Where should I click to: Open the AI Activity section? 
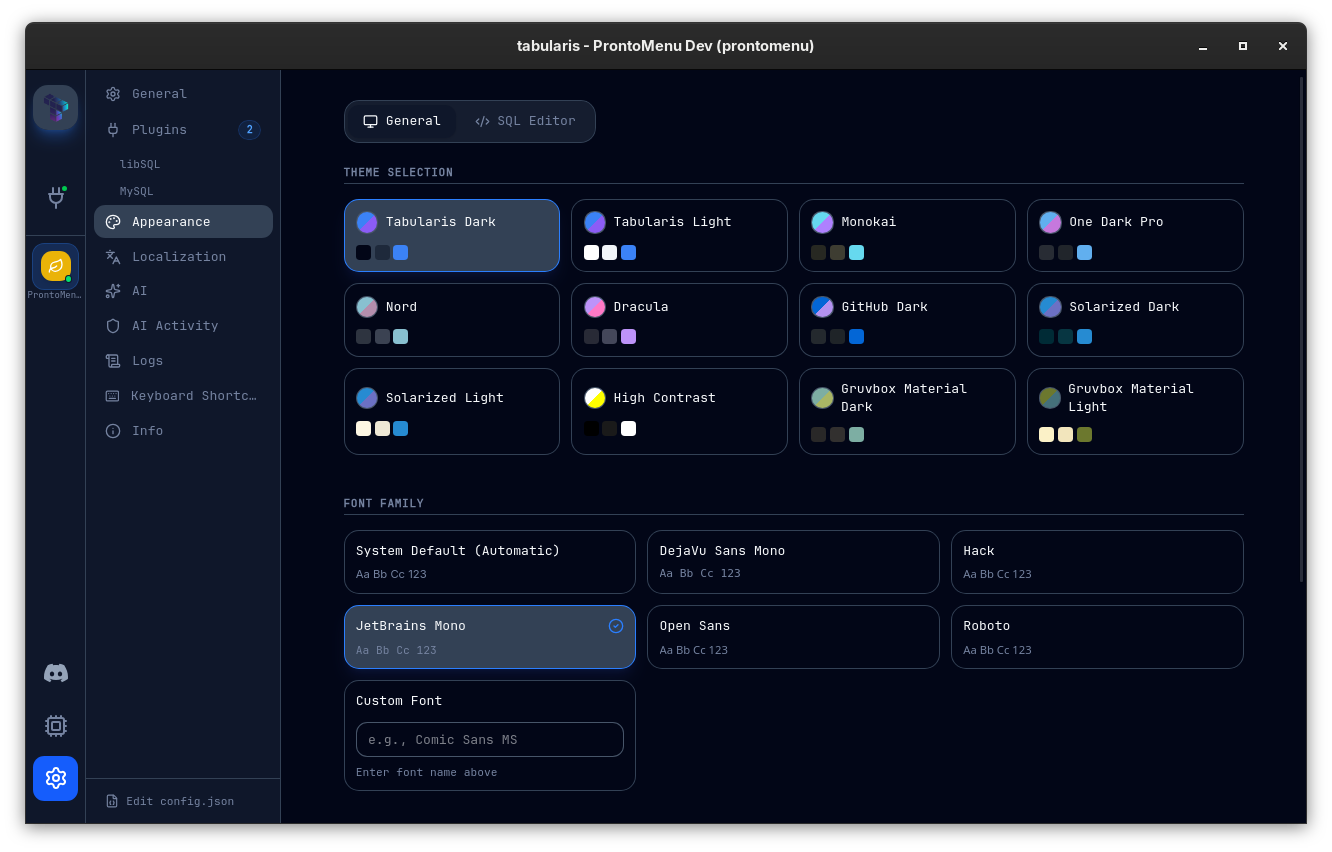[x=184, y=326]
